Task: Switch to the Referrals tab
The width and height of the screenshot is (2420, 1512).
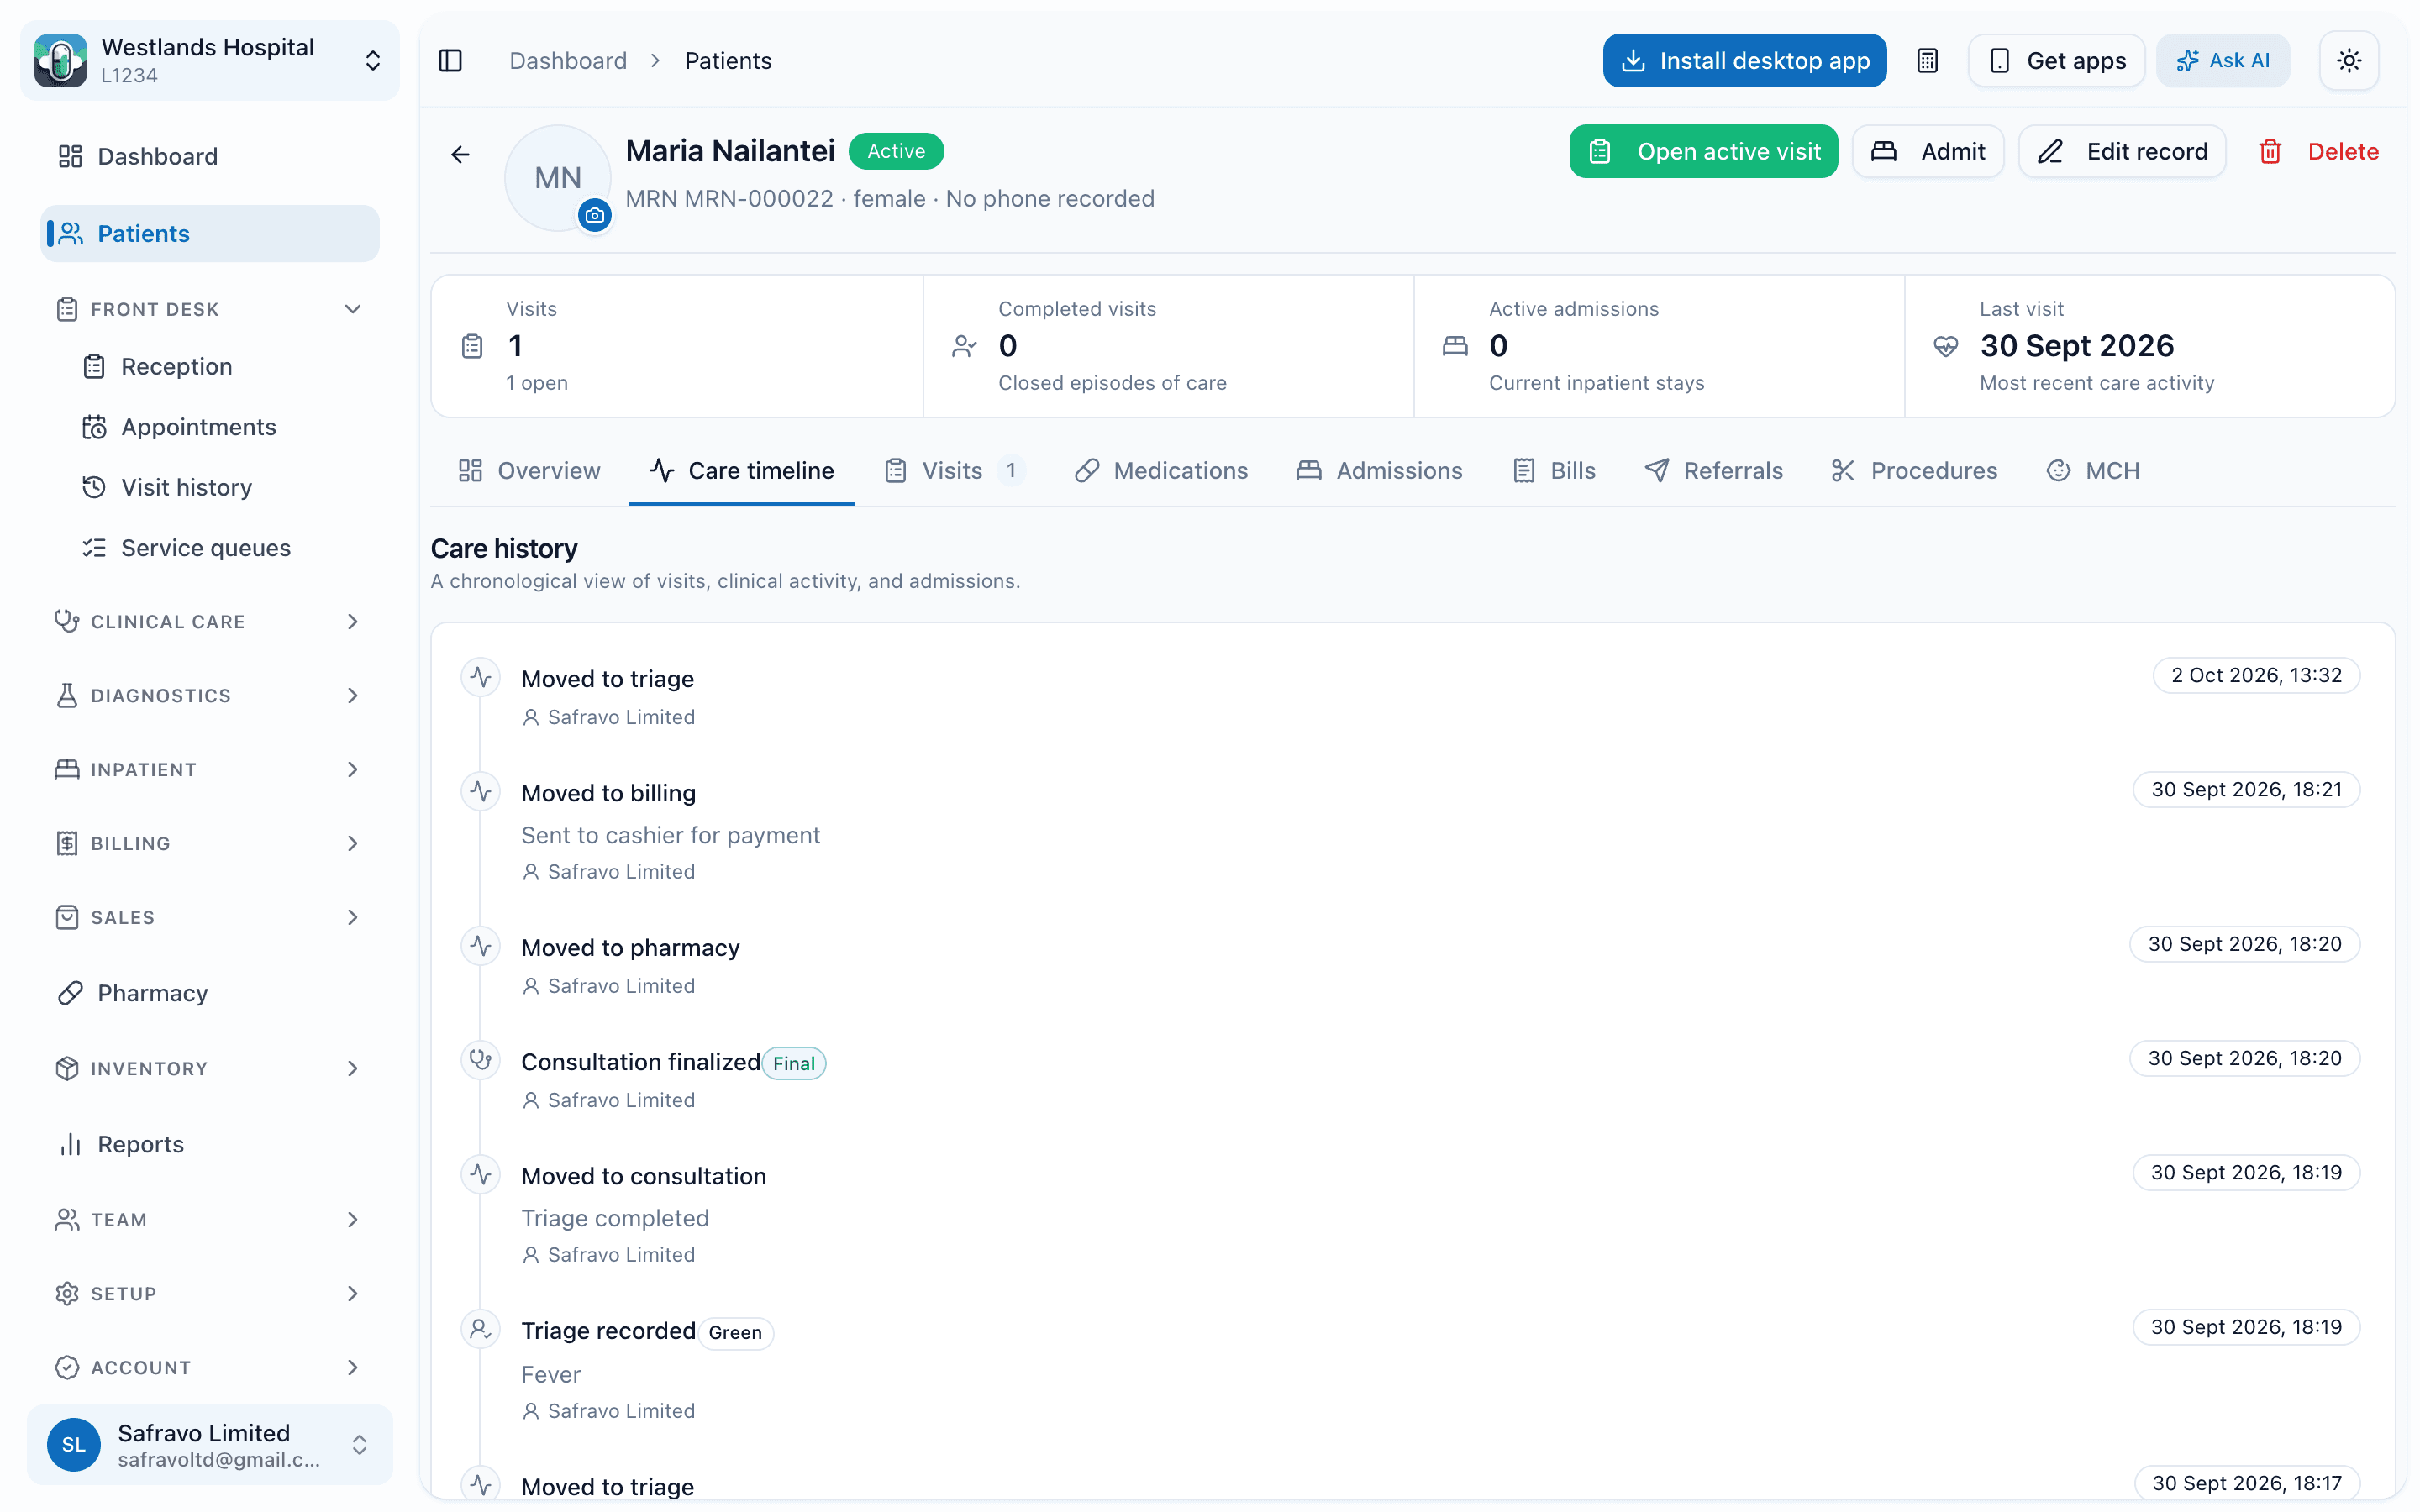Action: [1714, 471]
